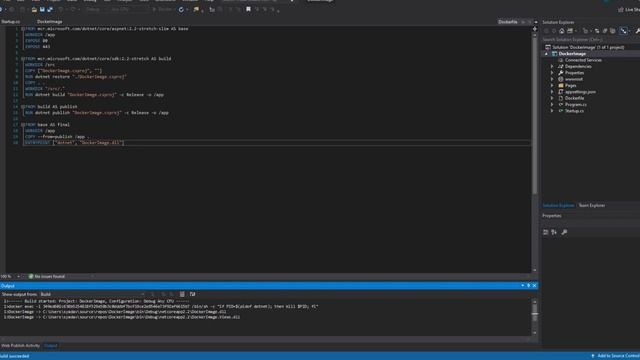Image resolution: width=640 pixels, height=360 pixels.
Task: Click the 'Build succeeded' status bar text
Action: click(x=15, y=356)
